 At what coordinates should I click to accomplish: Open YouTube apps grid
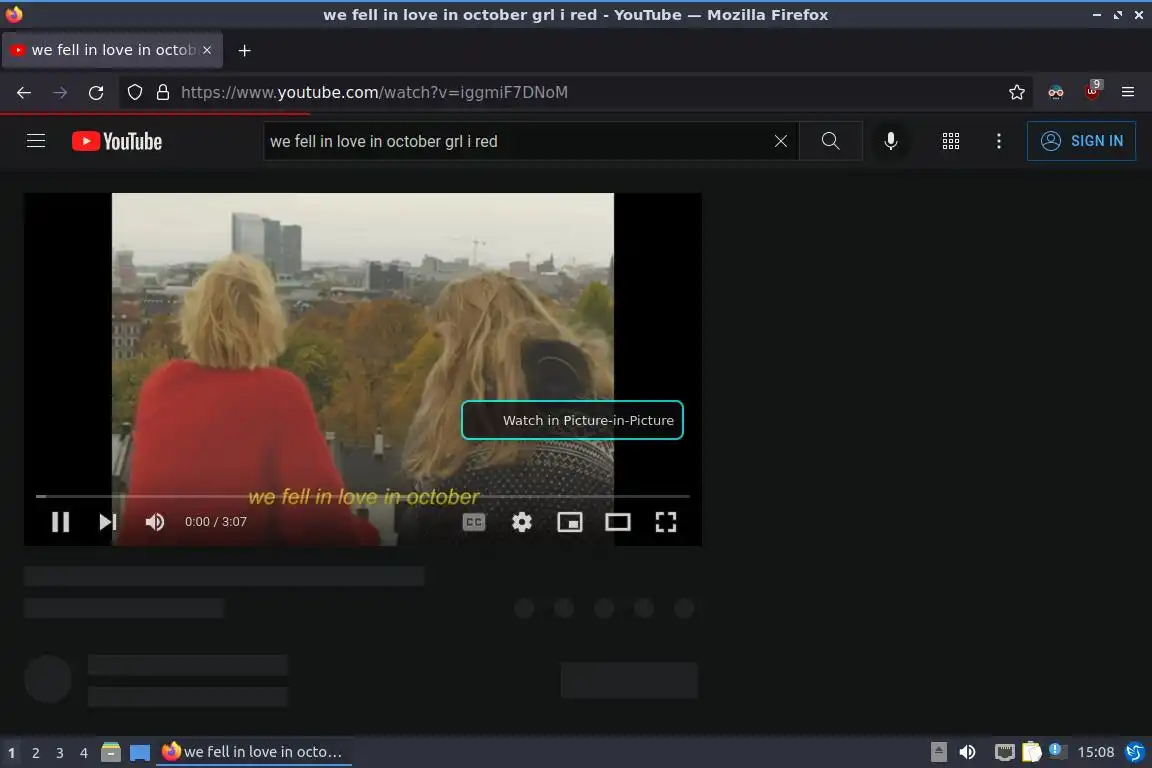pos(951,141)
